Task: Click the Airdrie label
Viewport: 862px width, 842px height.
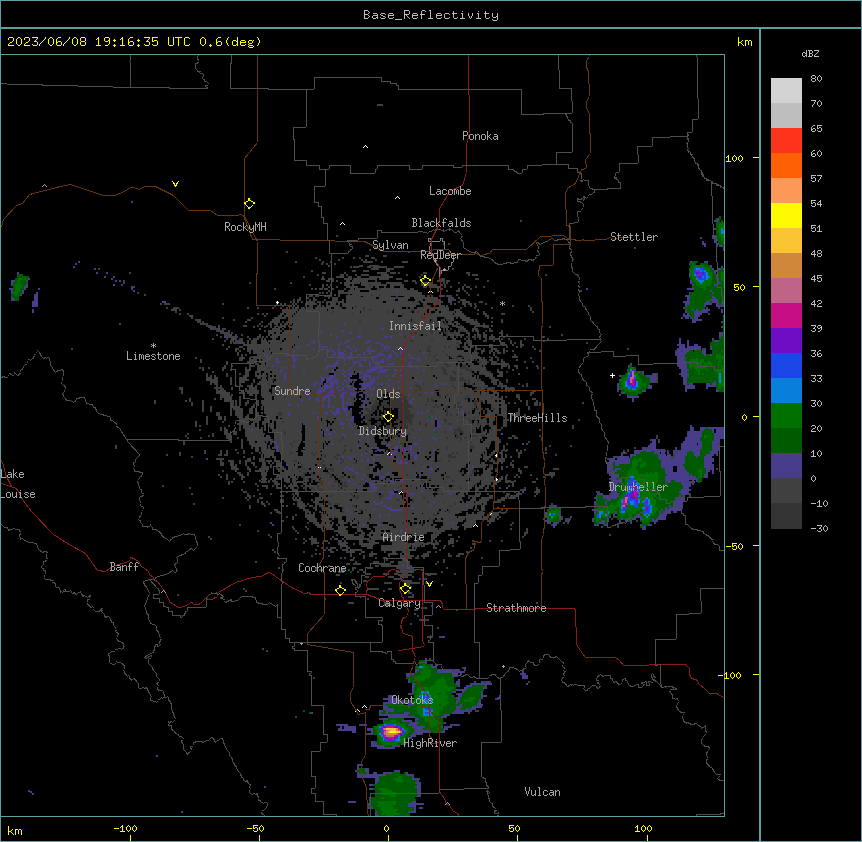Action: click(x=404, y=537)
